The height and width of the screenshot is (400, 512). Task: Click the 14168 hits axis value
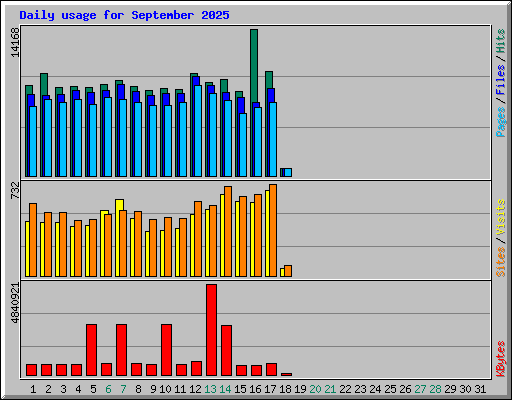pyautogui.click(x=15, y=42)
